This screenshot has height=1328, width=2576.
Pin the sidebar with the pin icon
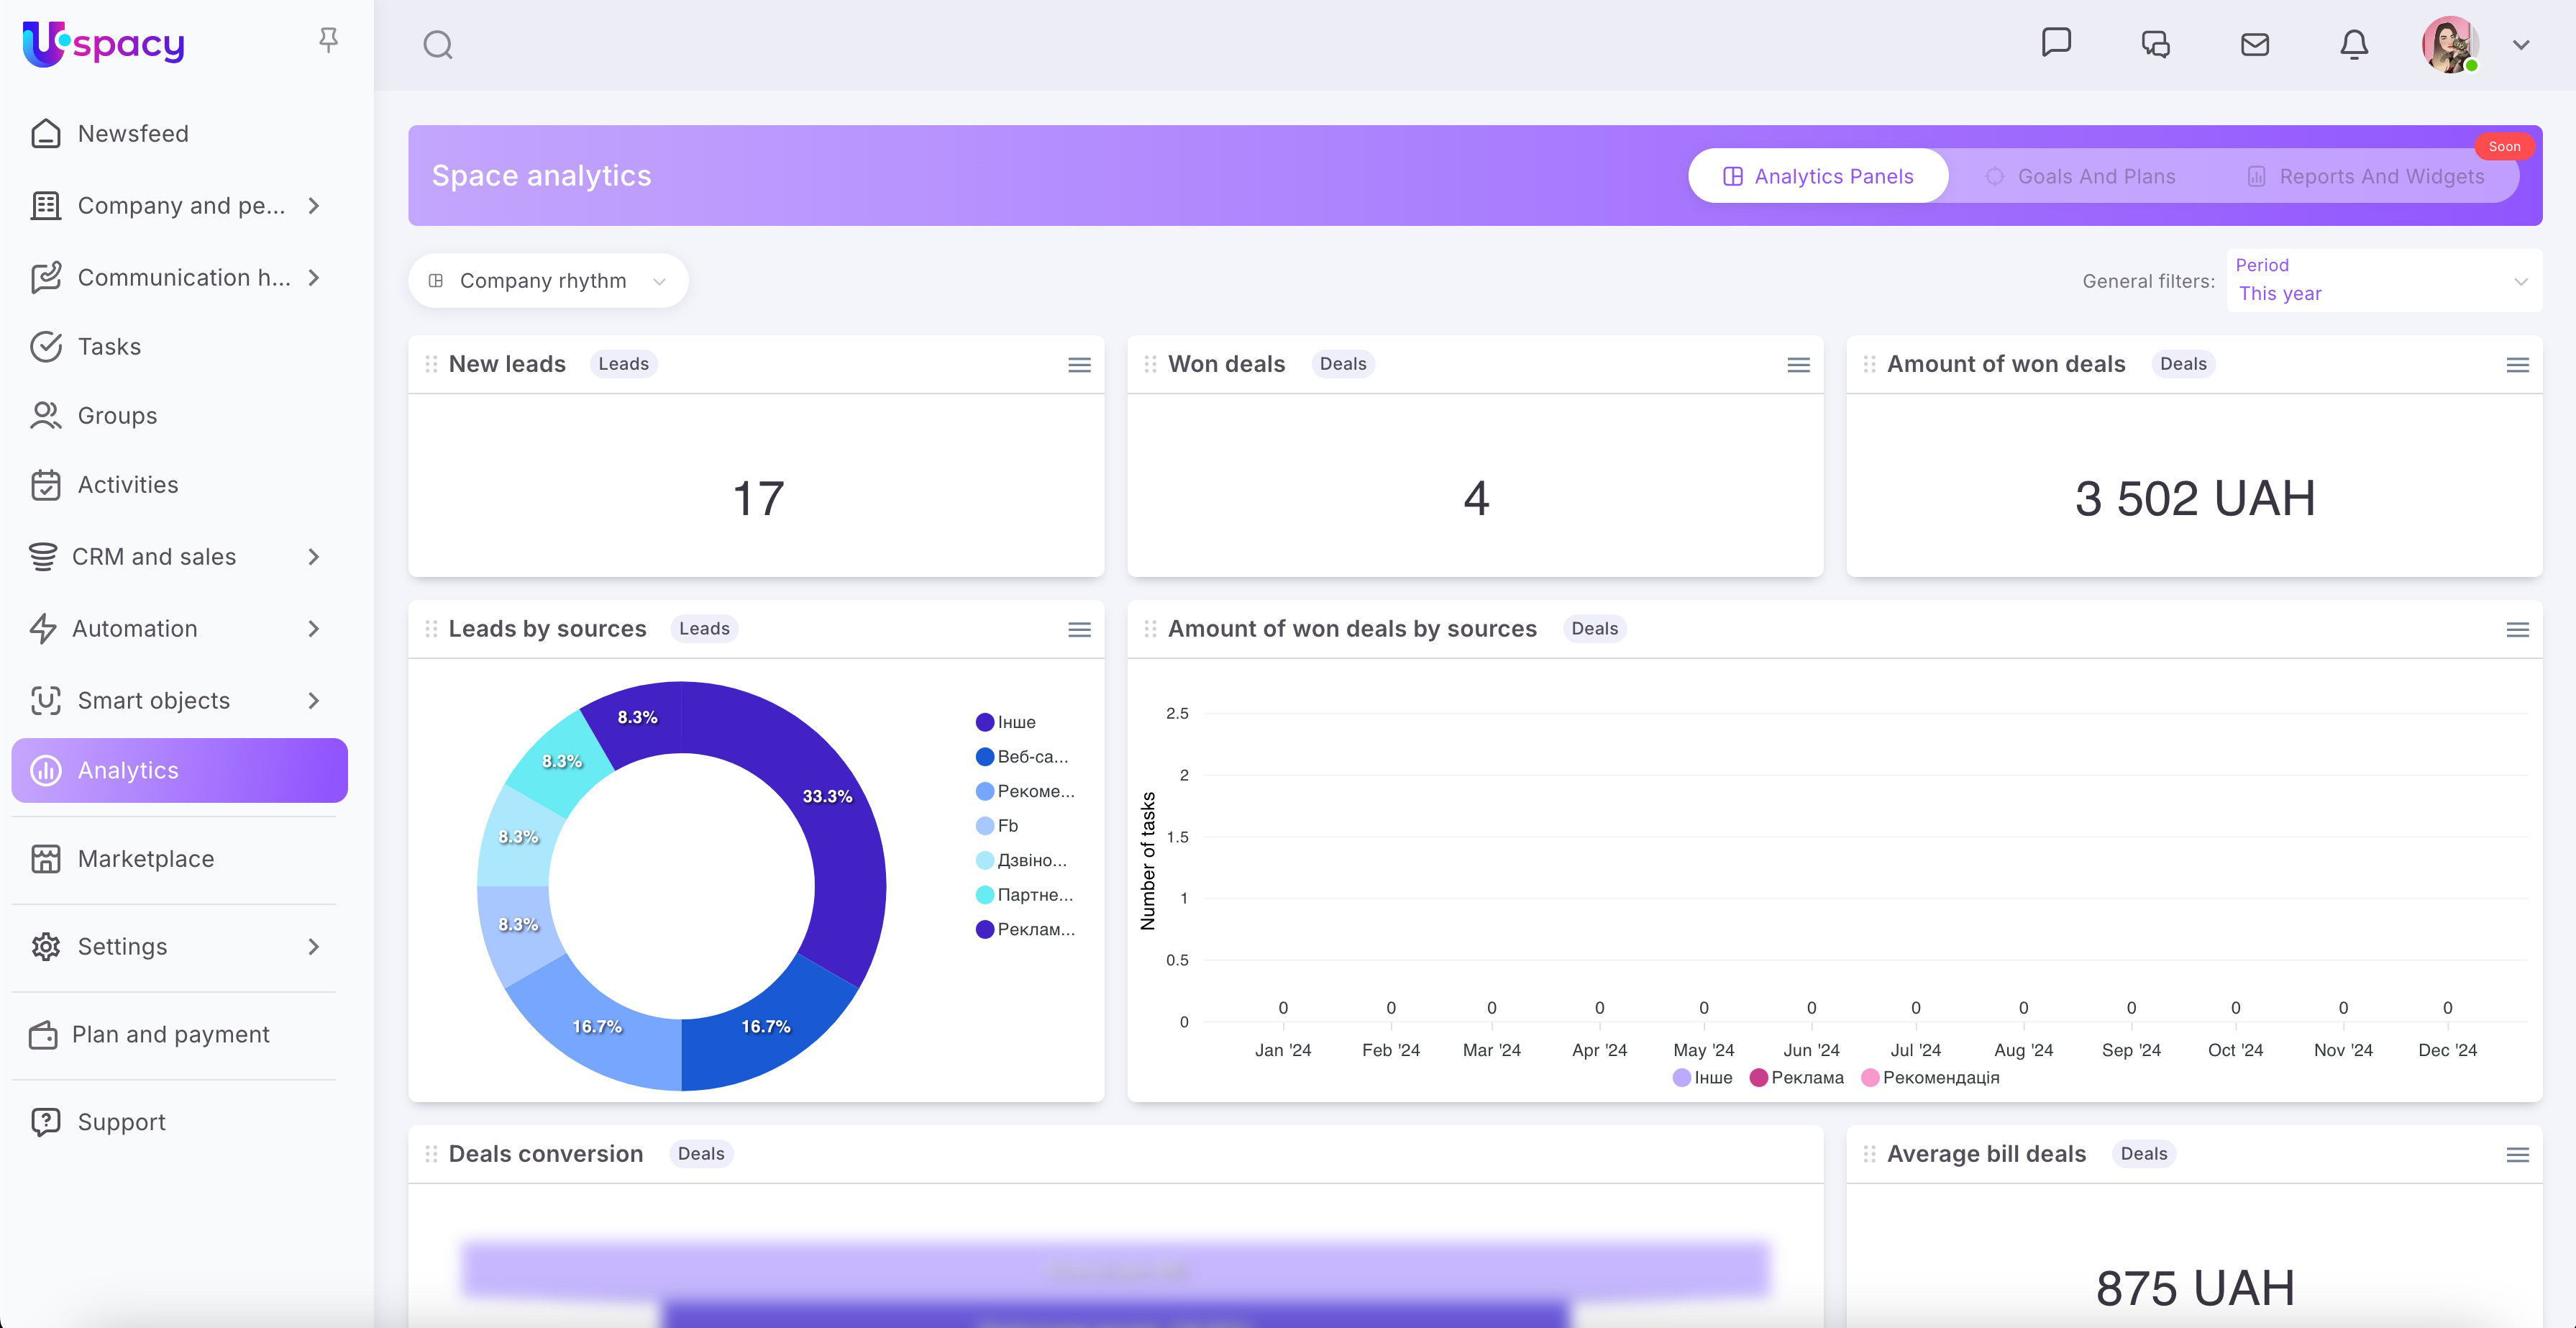(x=328, y=40)
